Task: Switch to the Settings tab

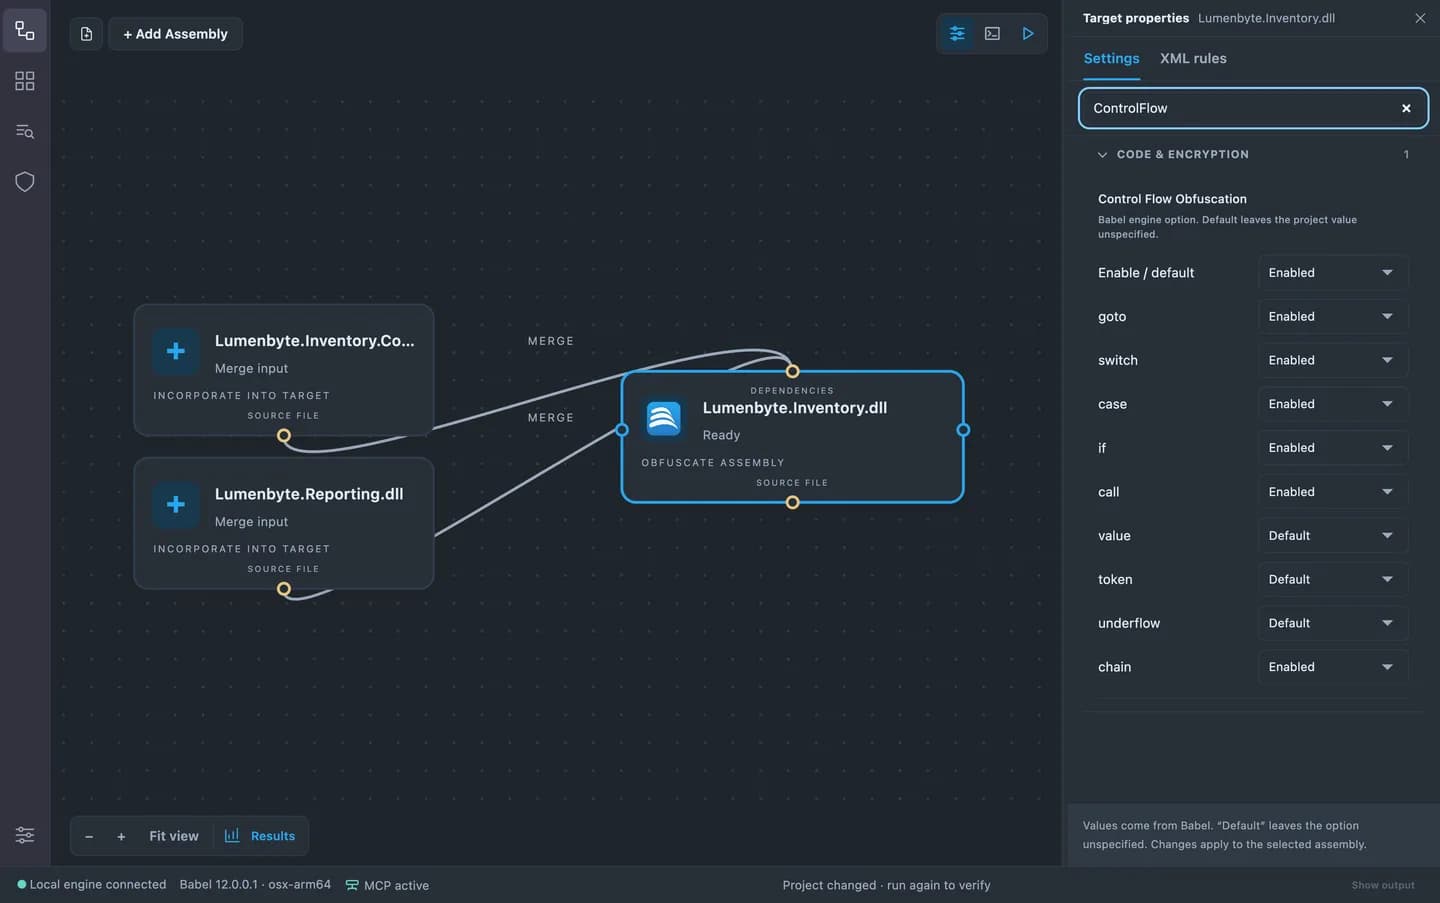Action: [1111, 58]
